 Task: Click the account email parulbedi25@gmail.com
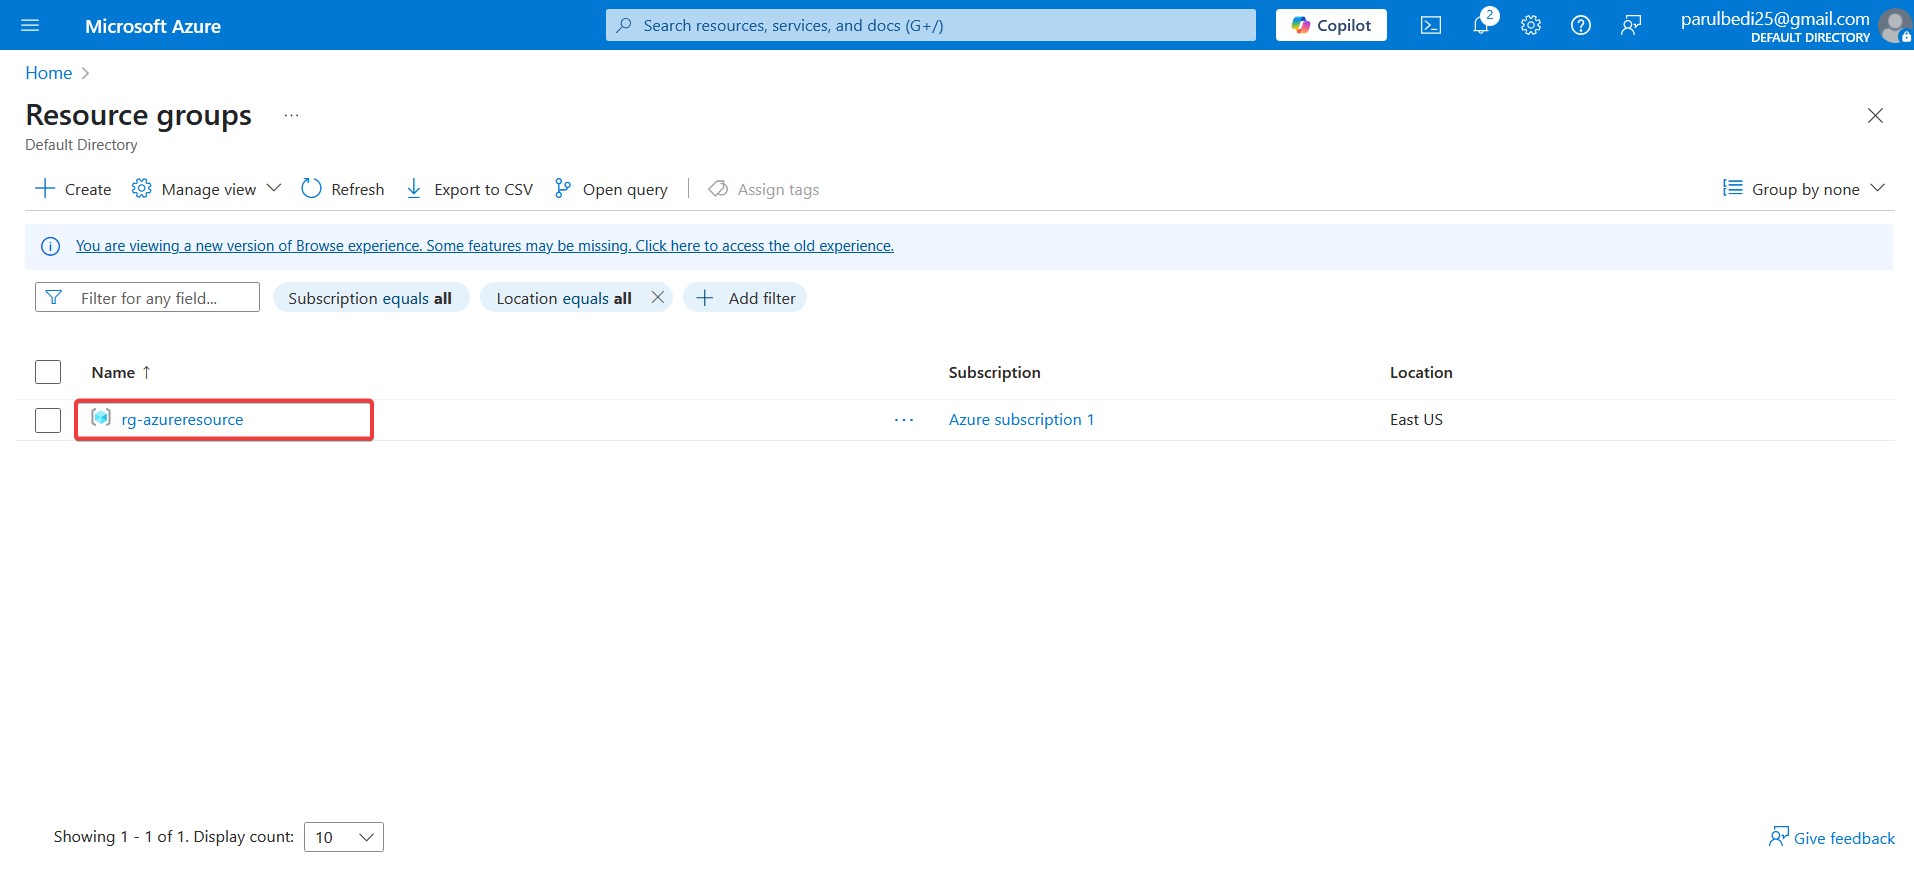pos(1775,19)
